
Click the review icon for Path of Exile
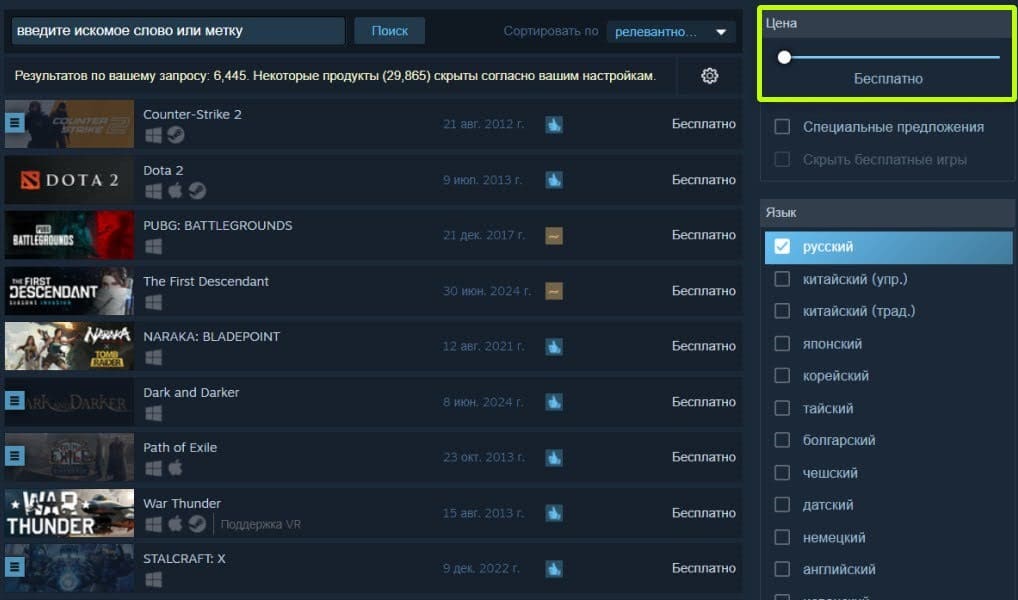[x=554, y=458]
